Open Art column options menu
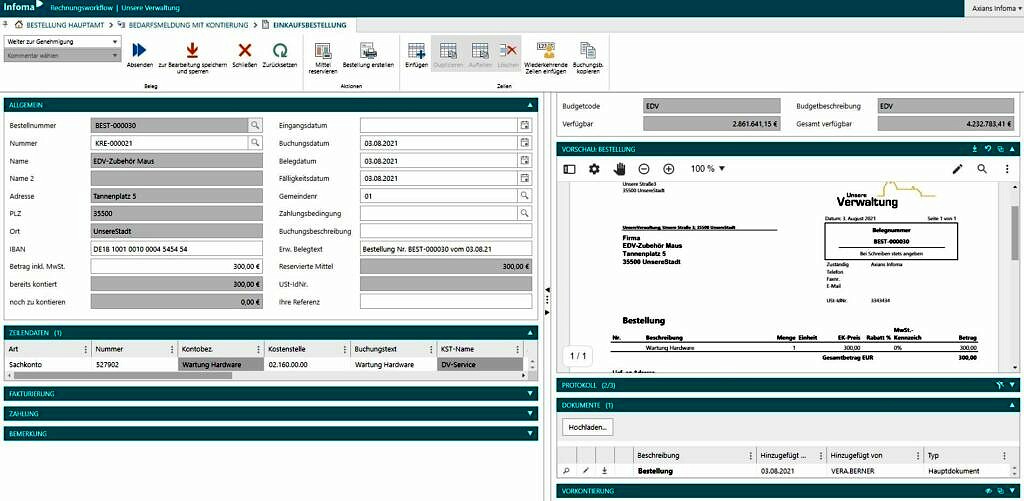 click(x=86, y=349)
